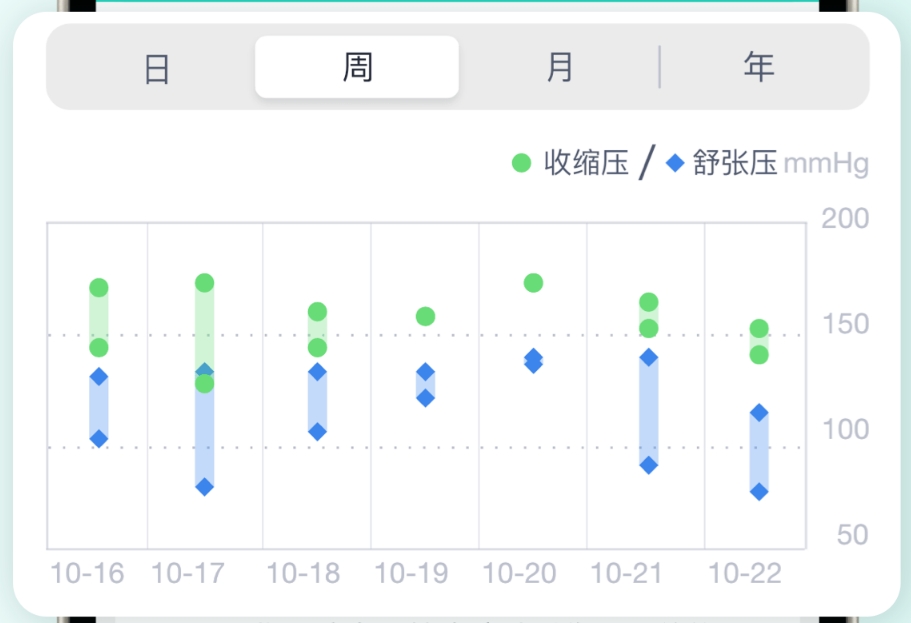Tap the green systolic range bar on 10-16

(x=99, y=318)
